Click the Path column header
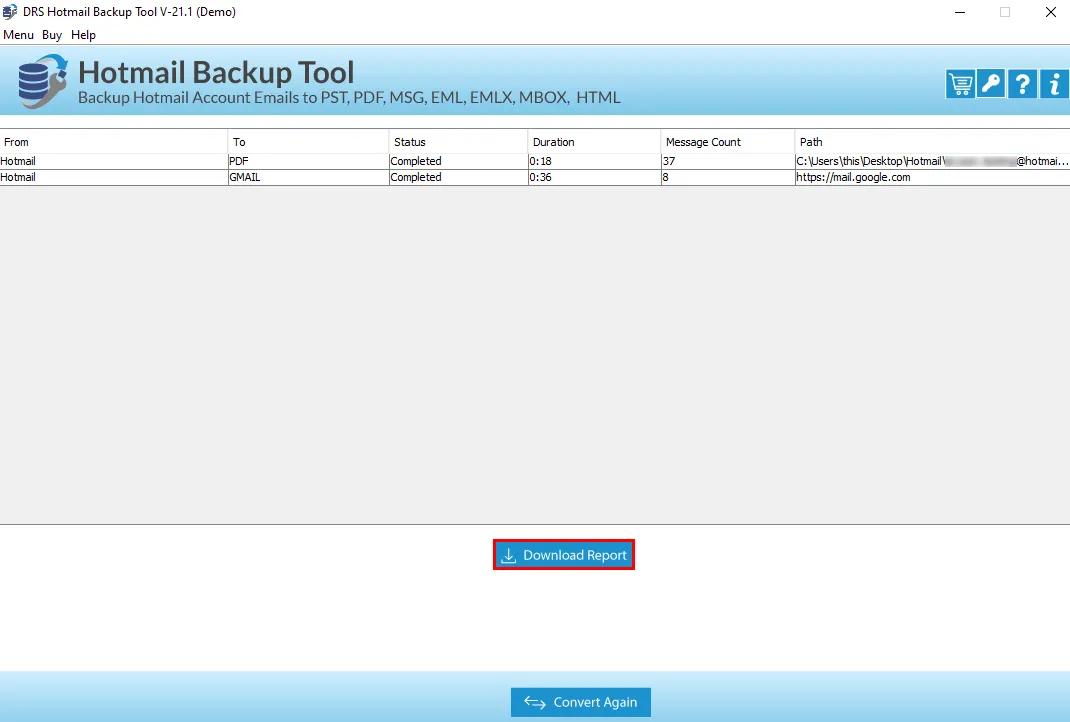The width and height of the screenshot is (1070, 722). 933,142
